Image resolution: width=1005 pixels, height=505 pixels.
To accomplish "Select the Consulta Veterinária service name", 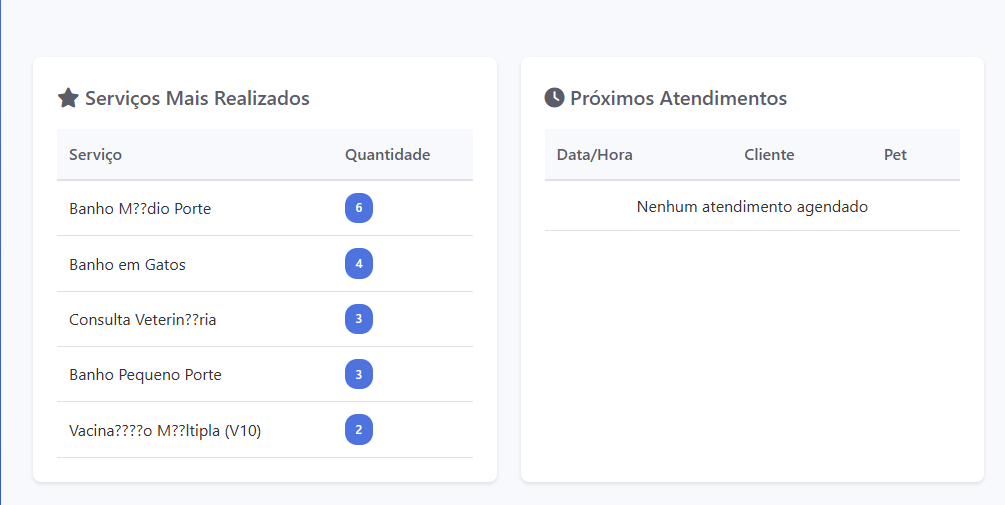I will coord(143,320).
